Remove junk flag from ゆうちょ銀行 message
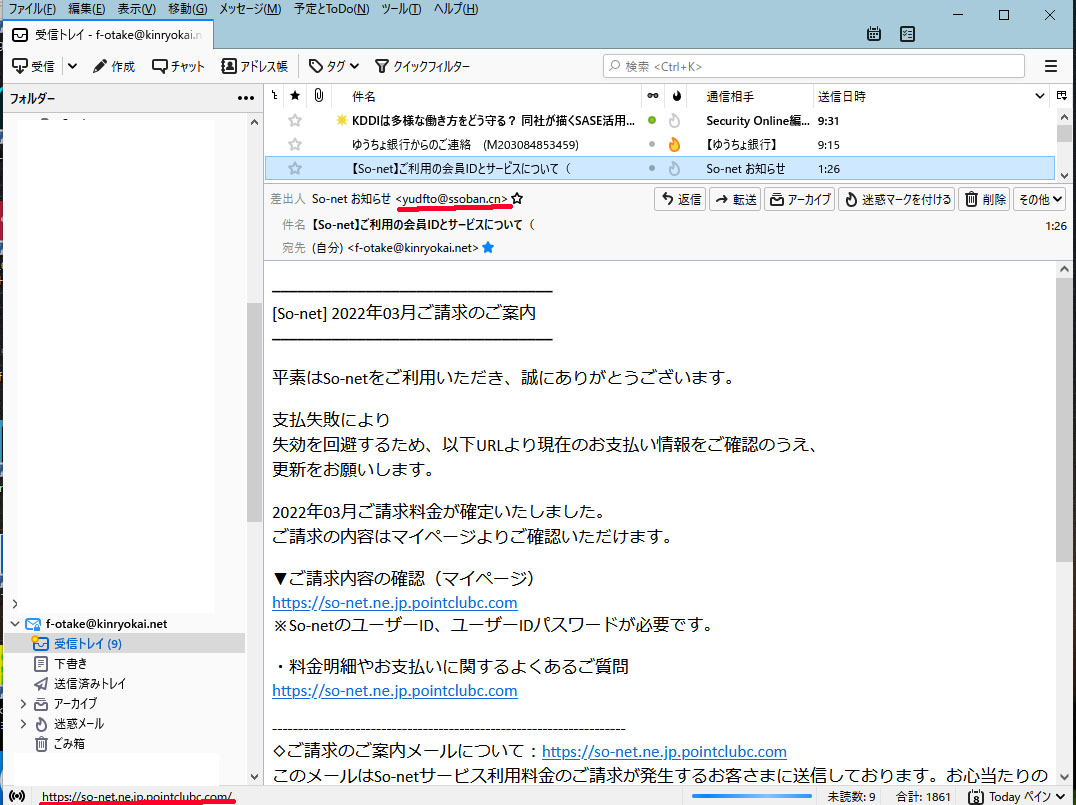The height and width of the screenshot is (805, 1076). point(675,144)
